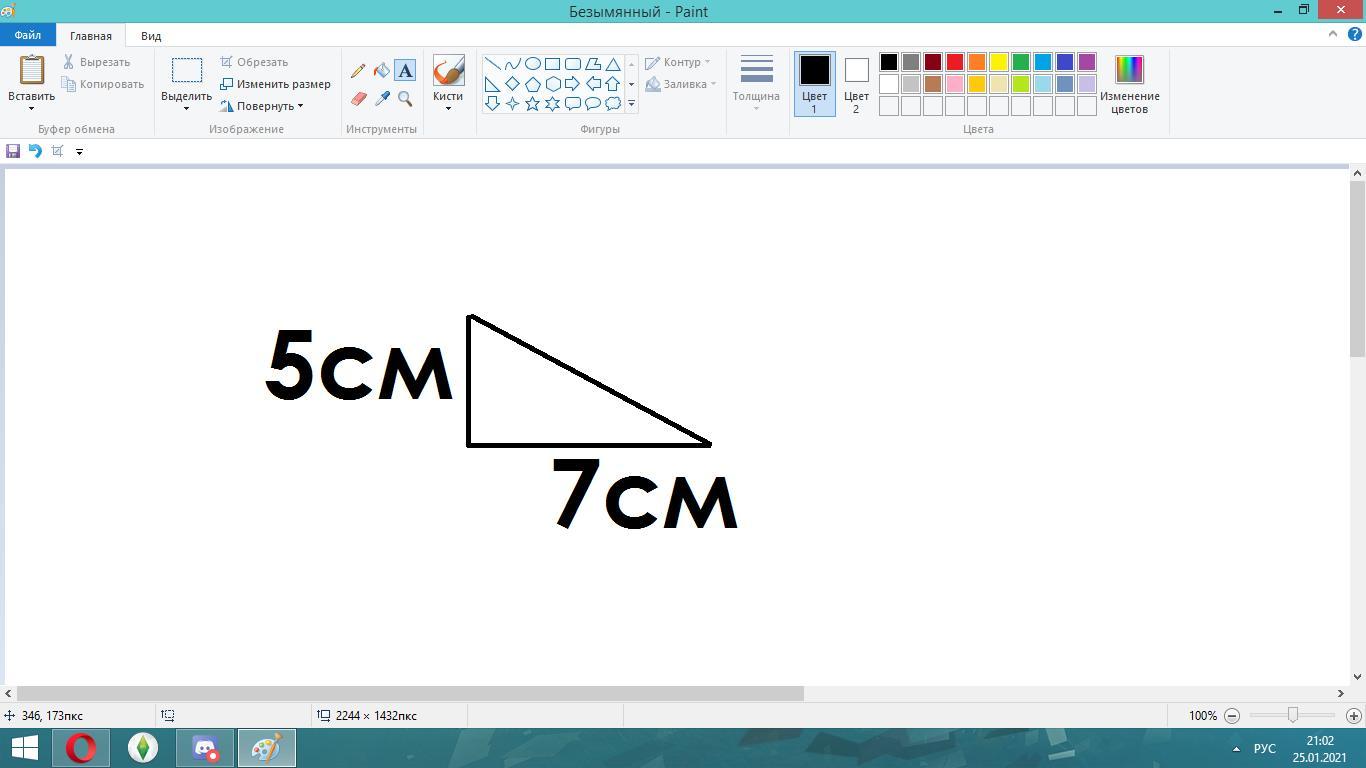Select the Triangle shape
1366x768 pixels.
tap(613, 64)
